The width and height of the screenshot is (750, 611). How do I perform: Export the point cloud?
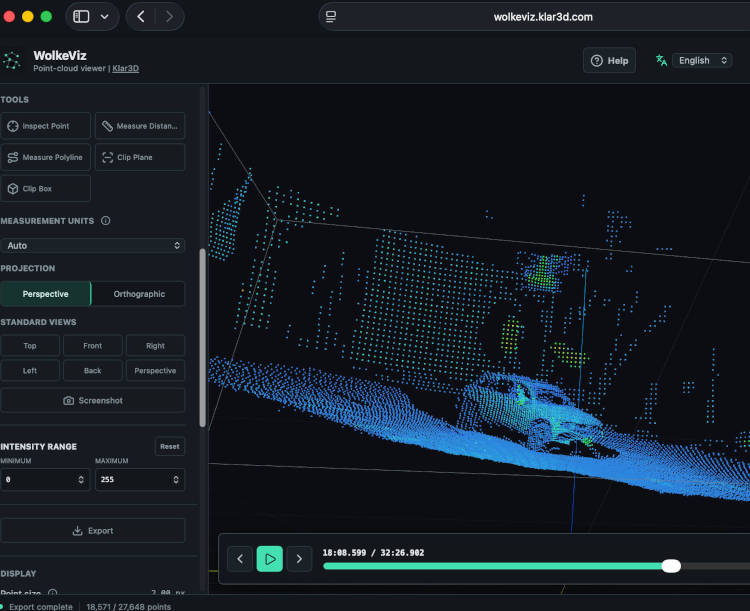click(93, 531)
